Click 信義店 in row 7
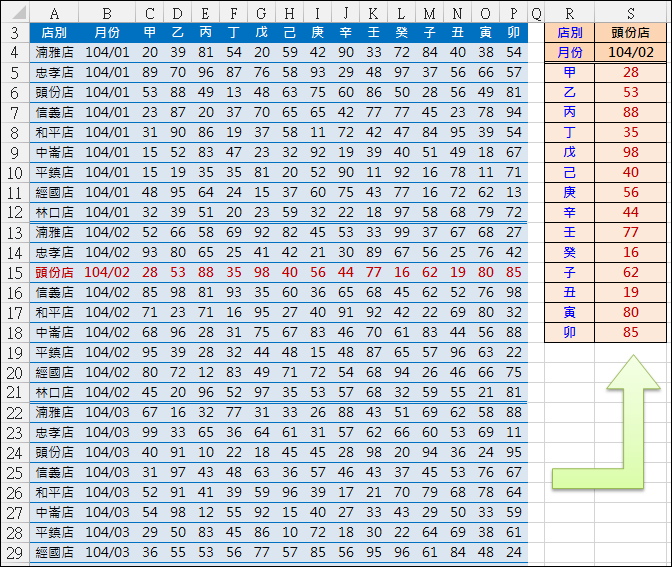 tap(54, 112)
